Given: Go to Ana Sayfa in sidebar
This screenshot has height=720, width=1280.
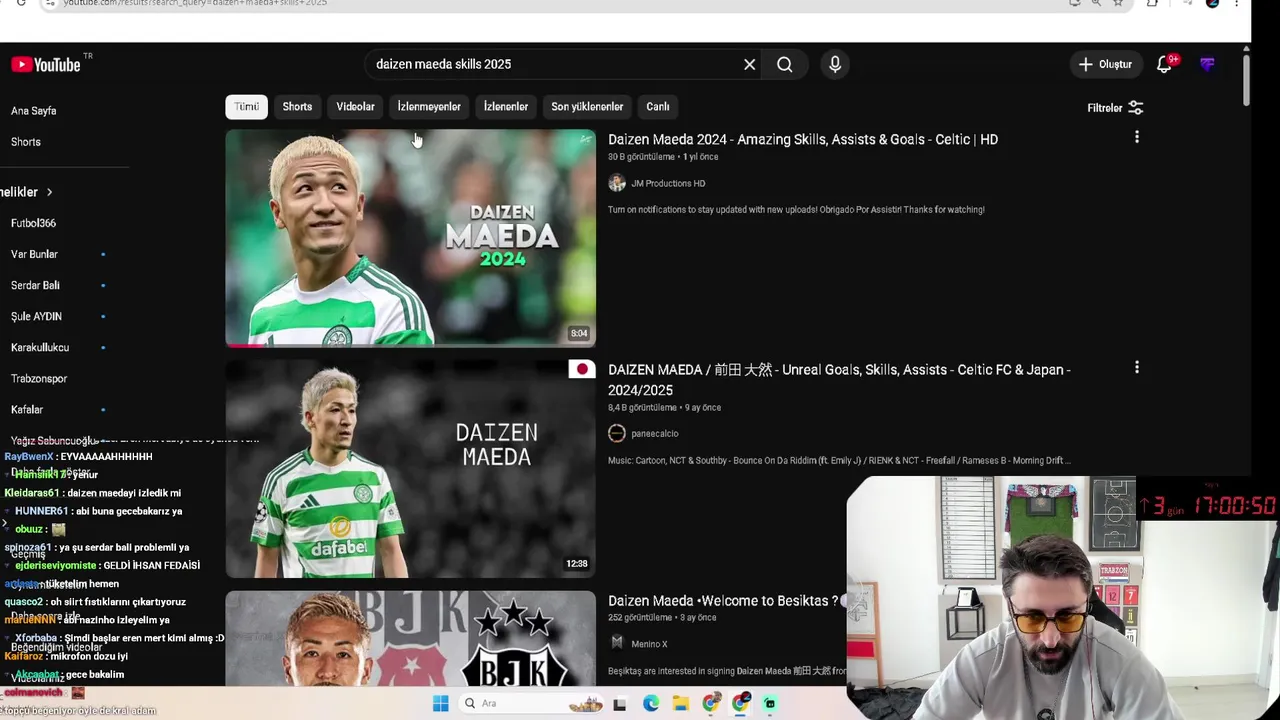Looking at the screenshot, I should coord(34,111).
